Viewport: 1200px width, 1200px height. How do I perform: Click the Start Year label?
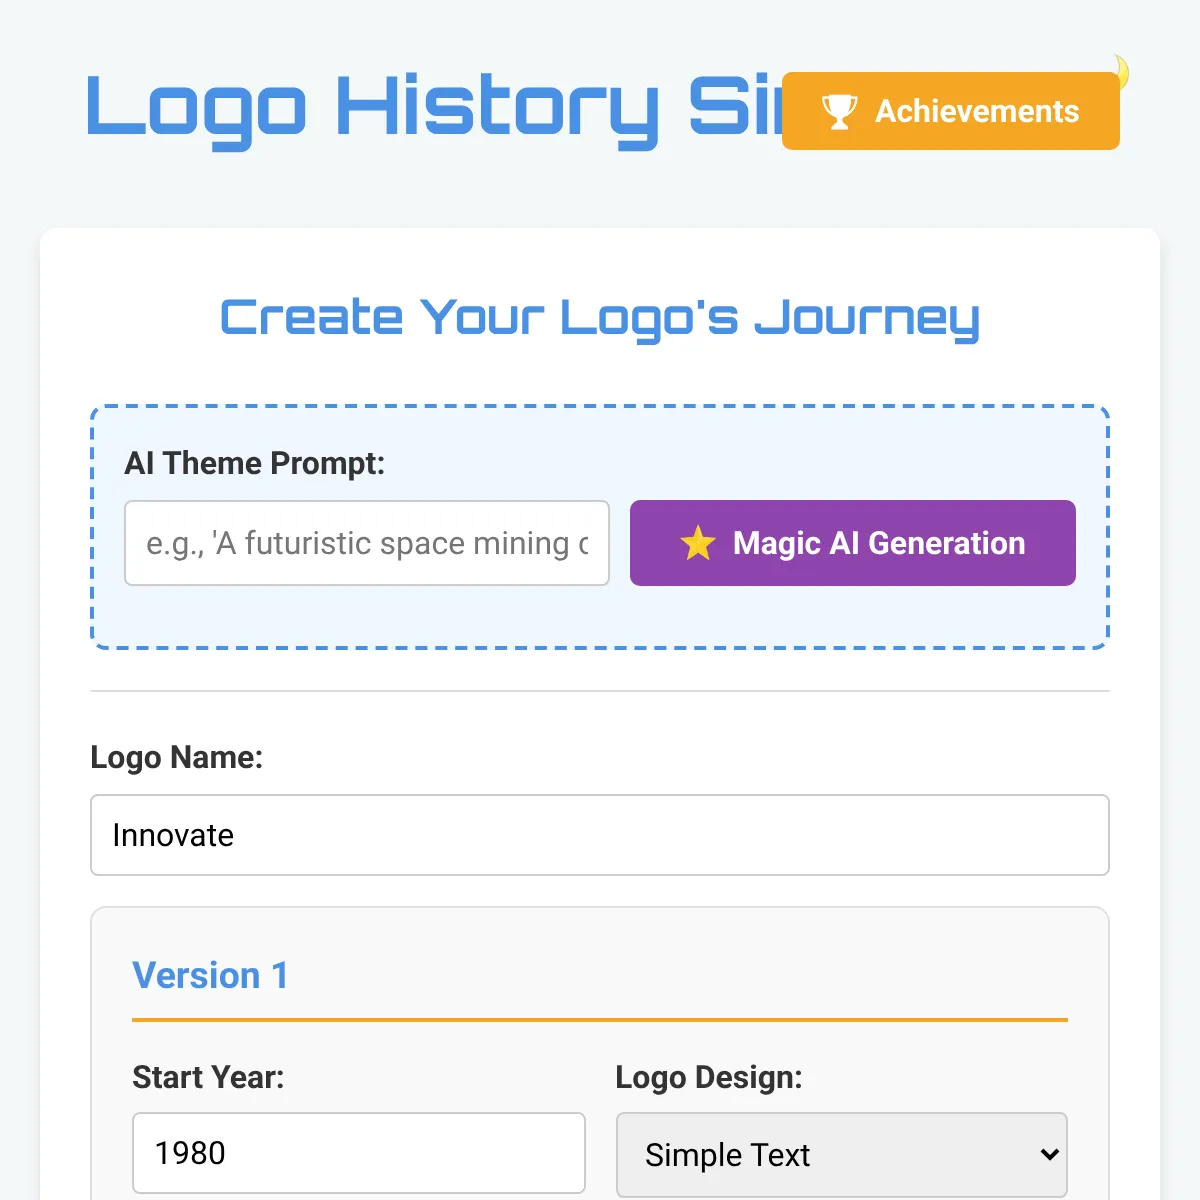tap(208, 1077)
